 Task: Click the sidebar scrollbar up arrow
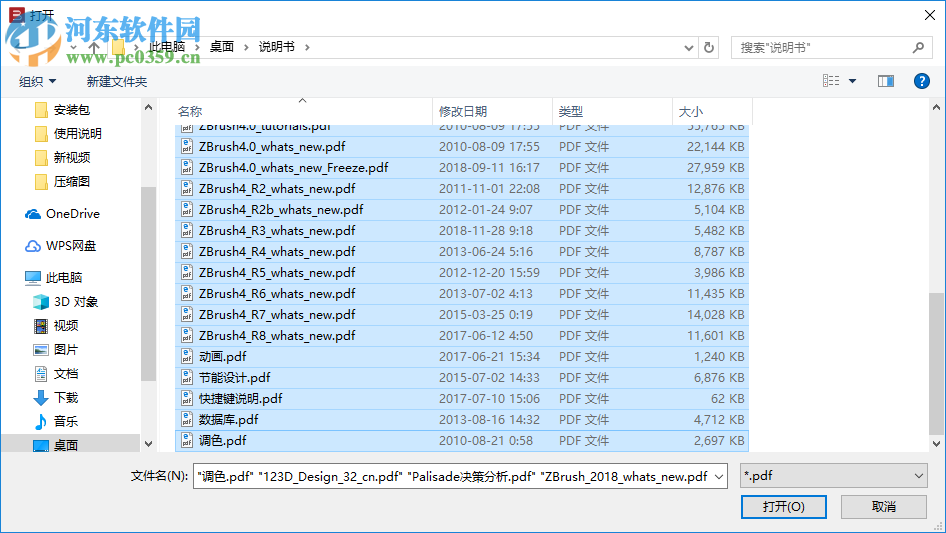[x=148, y=107]
